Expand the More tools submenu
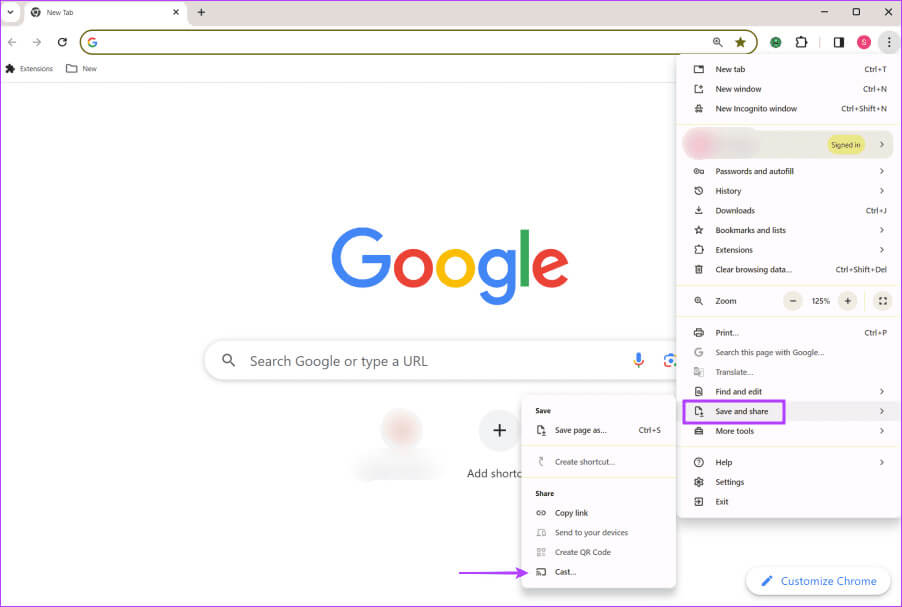The image size is (902, 607). [x=789, y=431]
